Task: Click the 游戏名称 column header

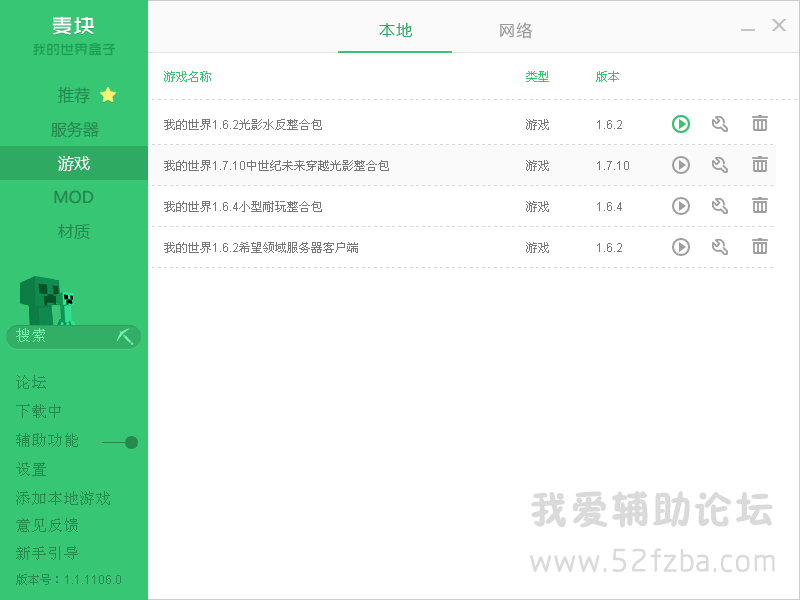Action: click(x=187, y=77)
